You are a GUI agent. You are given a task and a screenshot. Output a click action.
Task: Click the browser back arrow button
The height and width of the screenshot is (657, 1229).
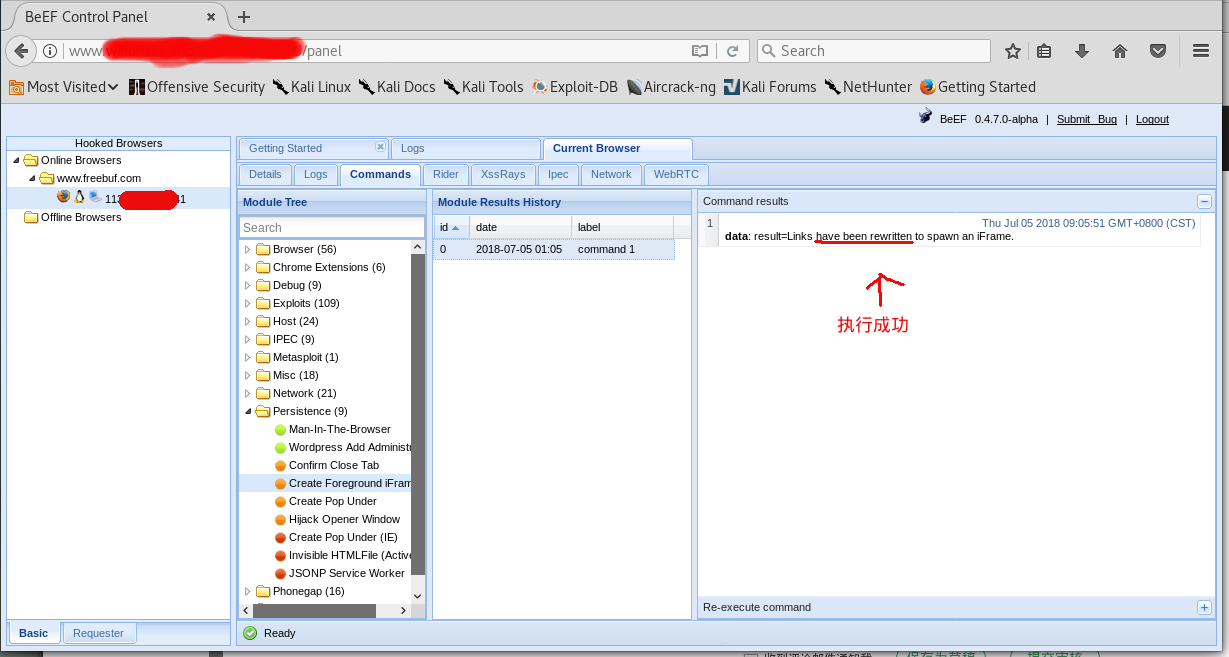[21, 51]
